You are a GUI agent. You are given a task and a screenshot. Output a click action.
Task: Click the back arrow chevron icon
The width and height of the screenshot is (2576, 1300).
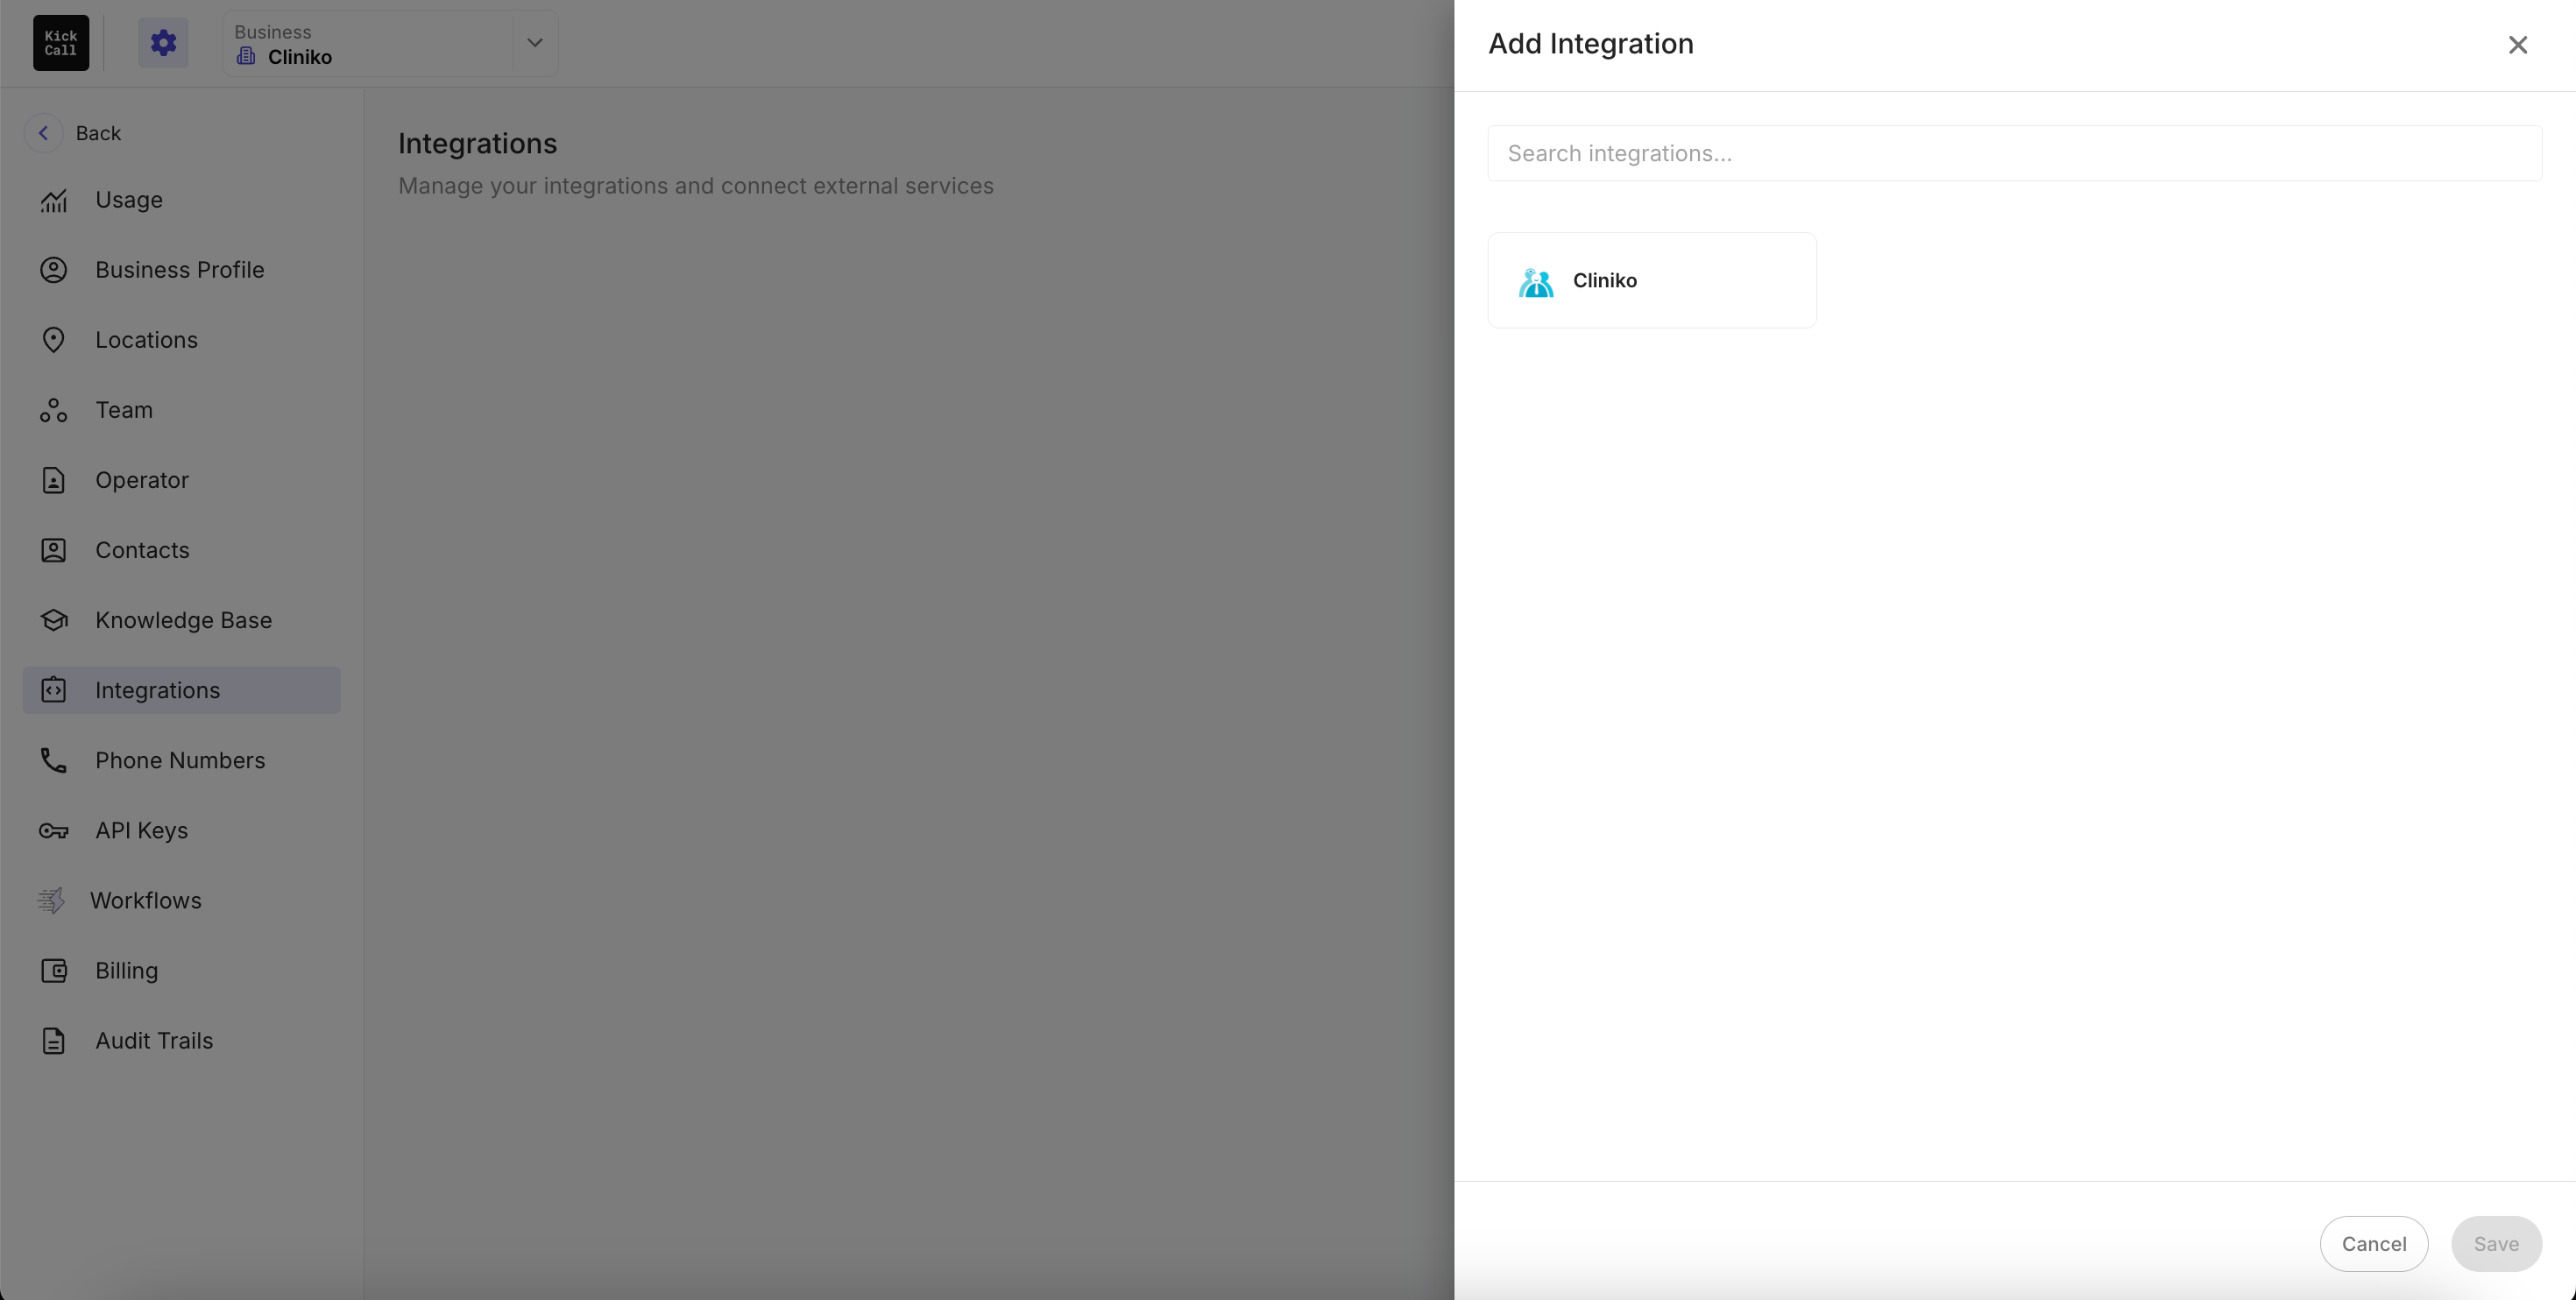click(x=43, y=133)
